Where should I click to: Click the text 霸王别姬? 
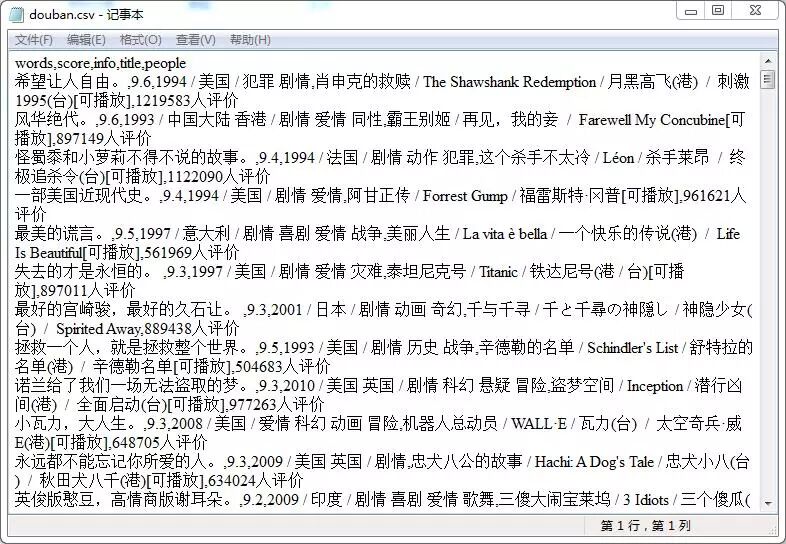click(419, 120)
